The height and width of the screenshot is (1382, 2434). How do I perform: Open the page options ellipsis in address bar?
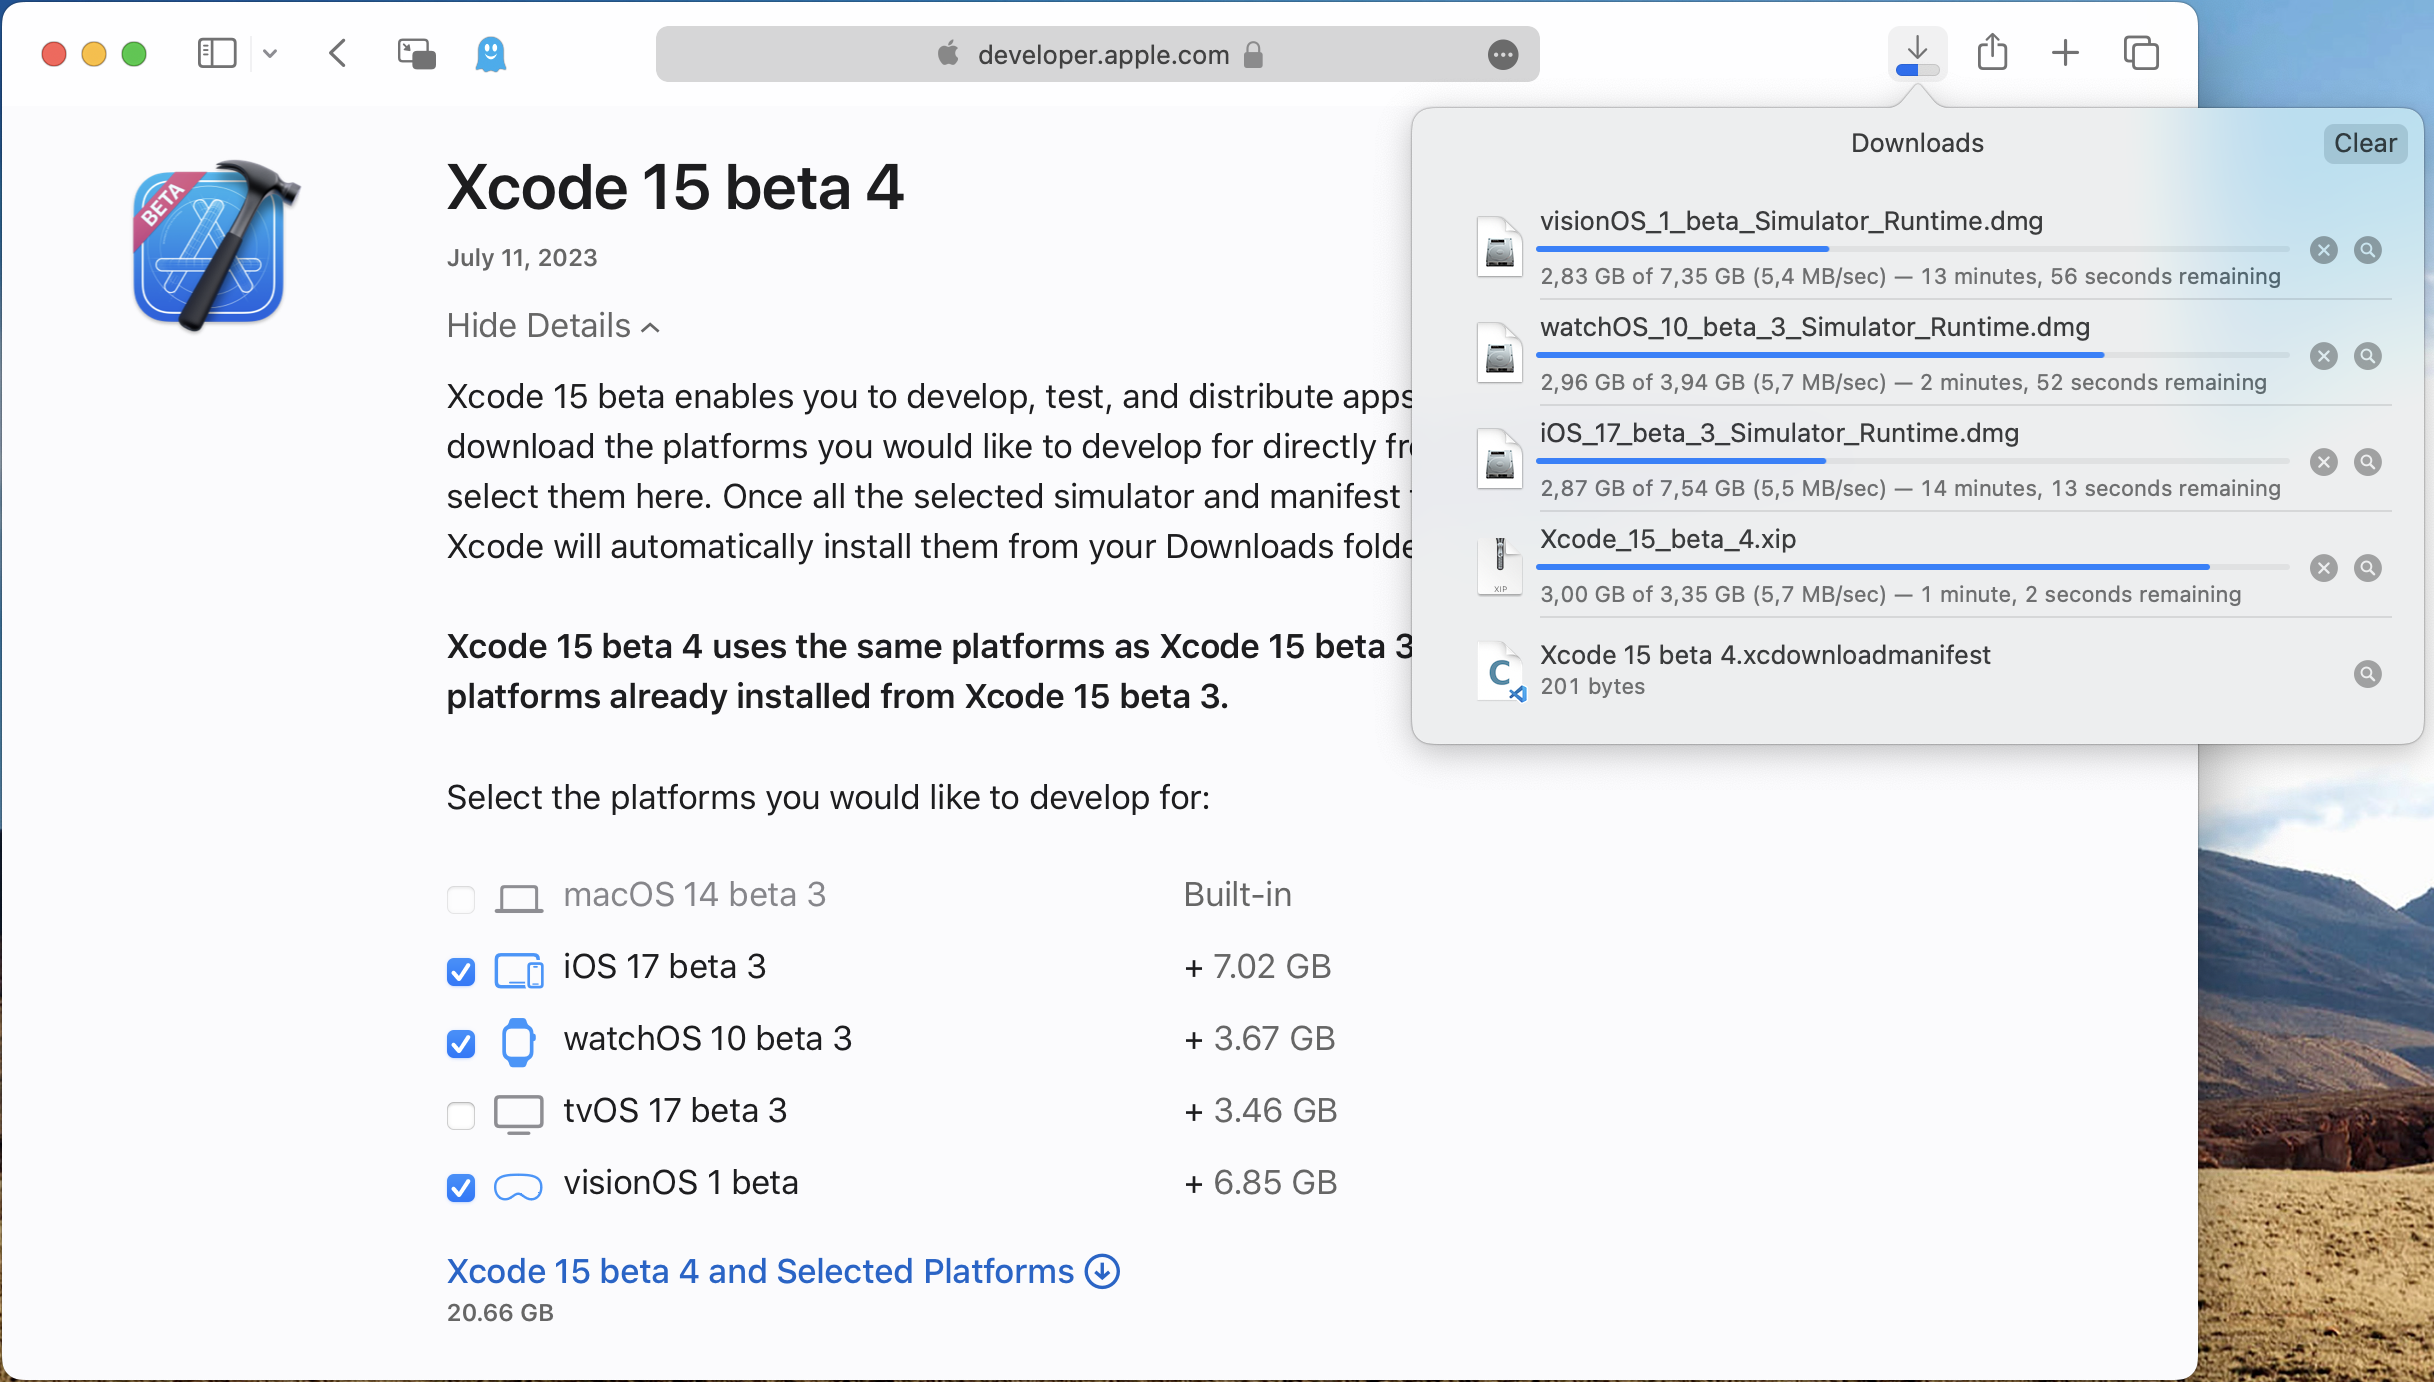(1502, 55)
